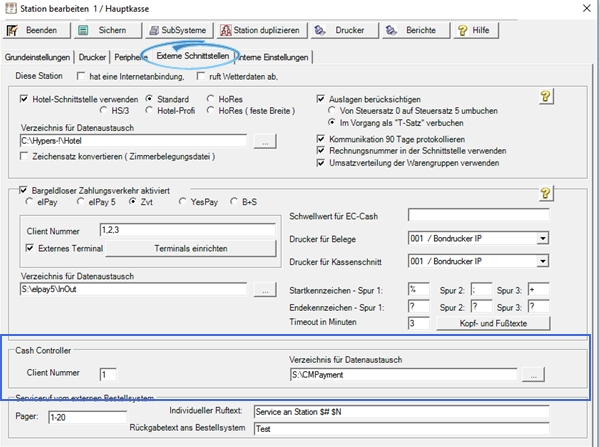This screenshot has height=447, width=600.
Task: Open SubSysteme from the toolbar
Action: [179, 30]
